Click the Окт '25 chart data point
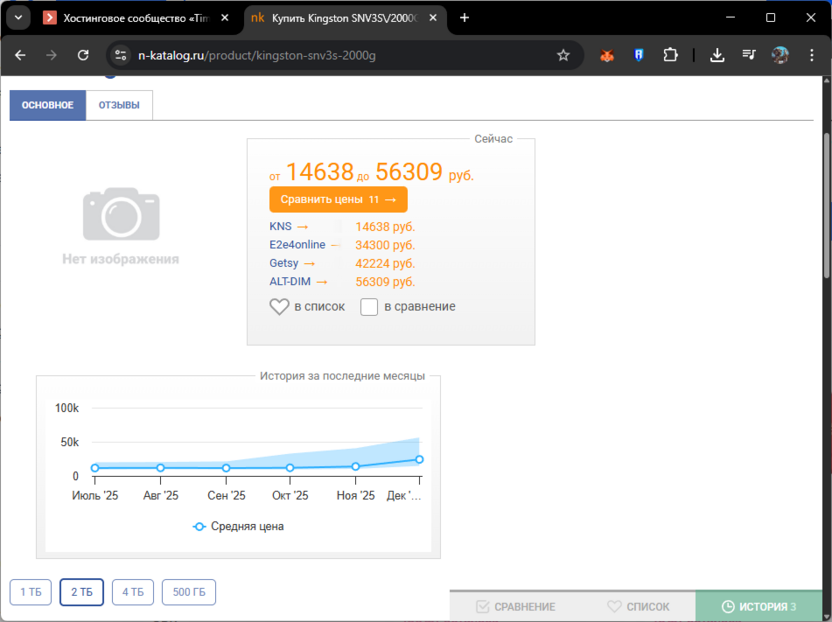Screen dimensions: 832x622 coord(290,468)
